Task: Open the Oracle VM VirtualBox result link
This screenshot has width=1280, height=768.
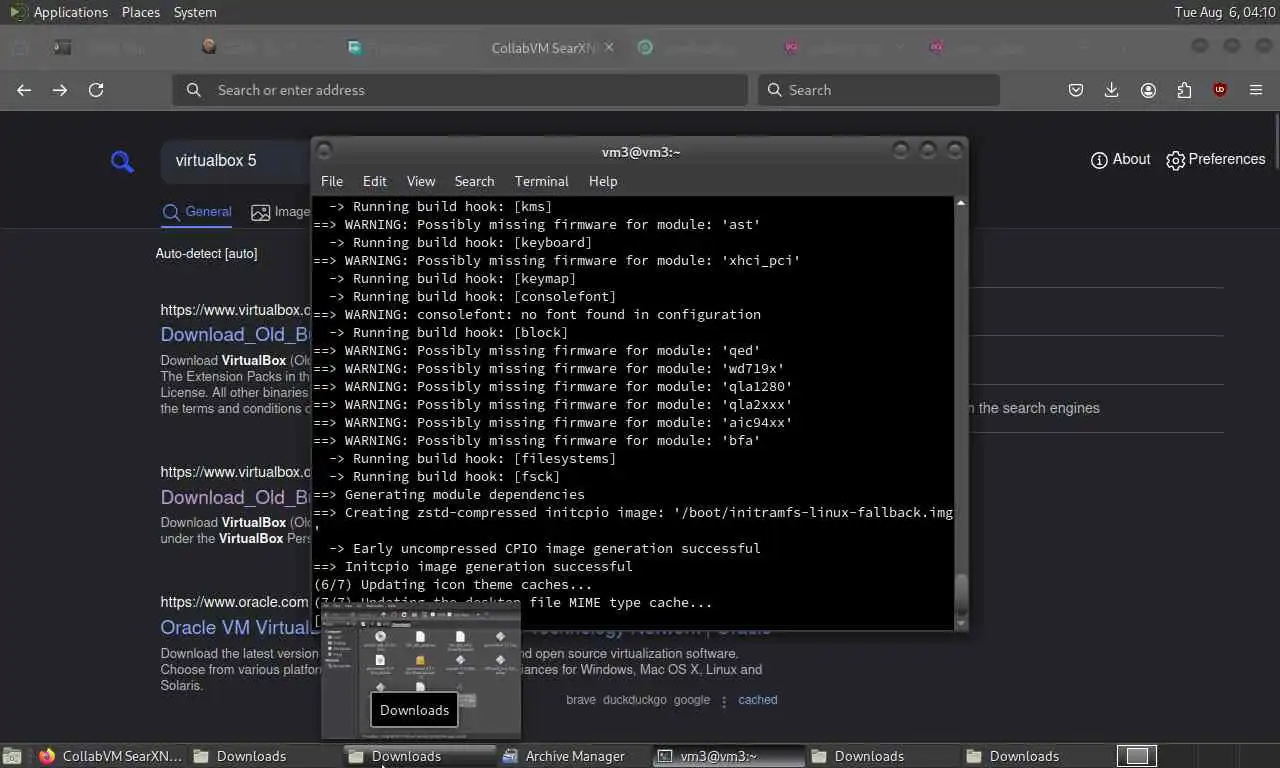Action: (235, 627)
